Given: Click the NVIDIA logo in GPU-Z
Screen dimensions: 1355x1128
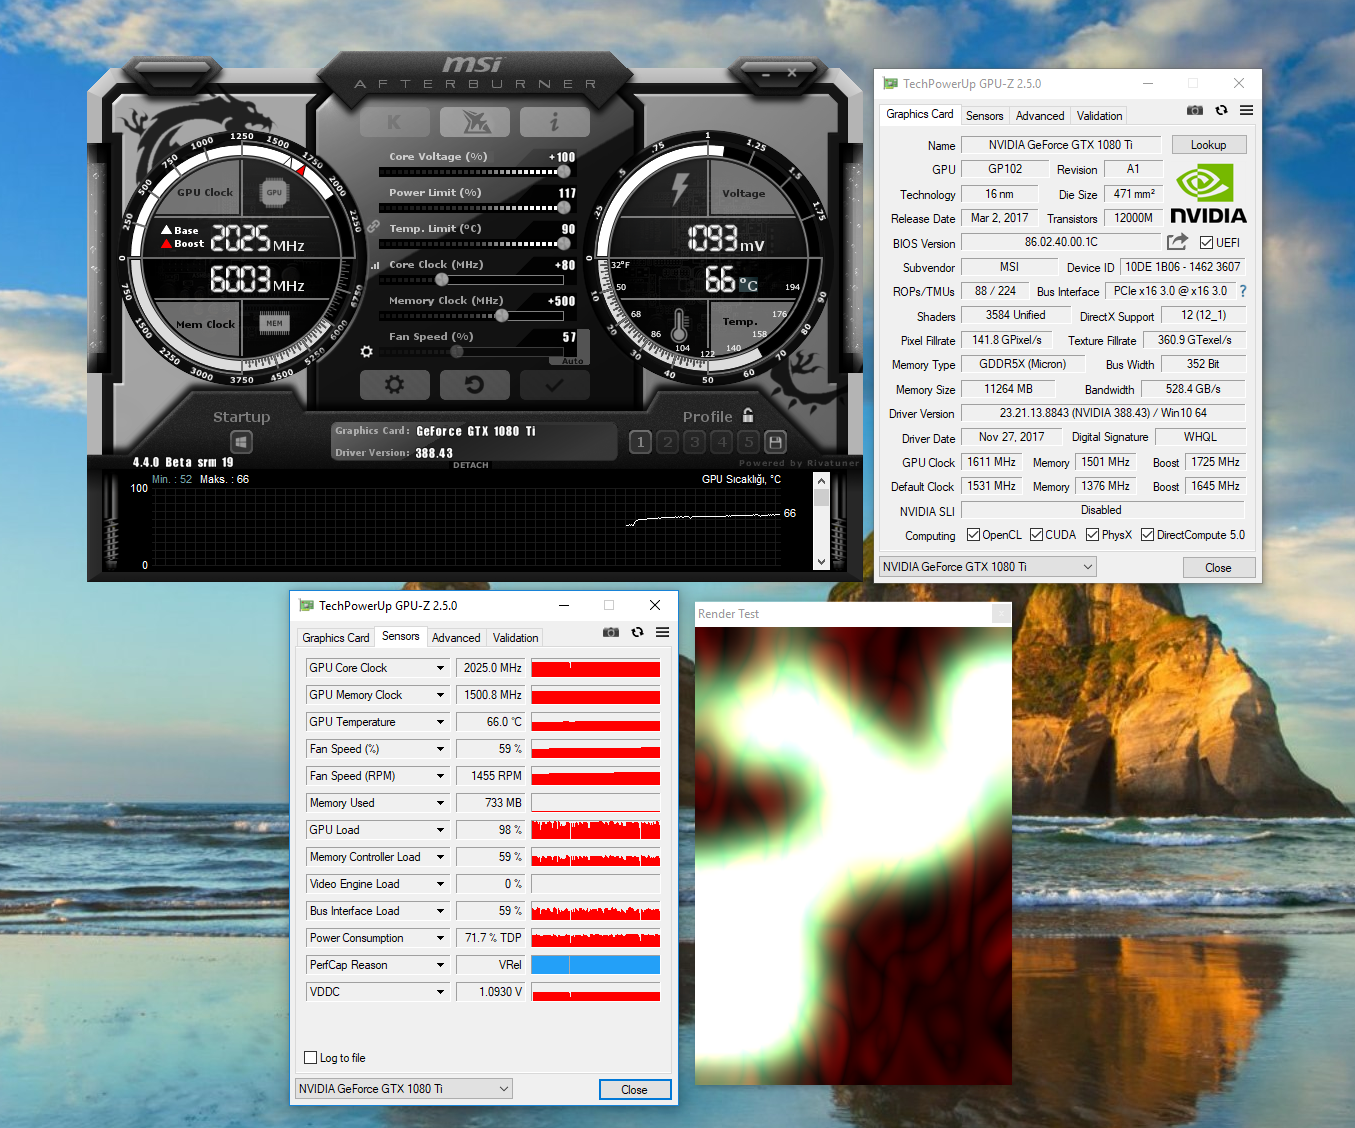Looking at the screenshot, I should pos(1208,195).
